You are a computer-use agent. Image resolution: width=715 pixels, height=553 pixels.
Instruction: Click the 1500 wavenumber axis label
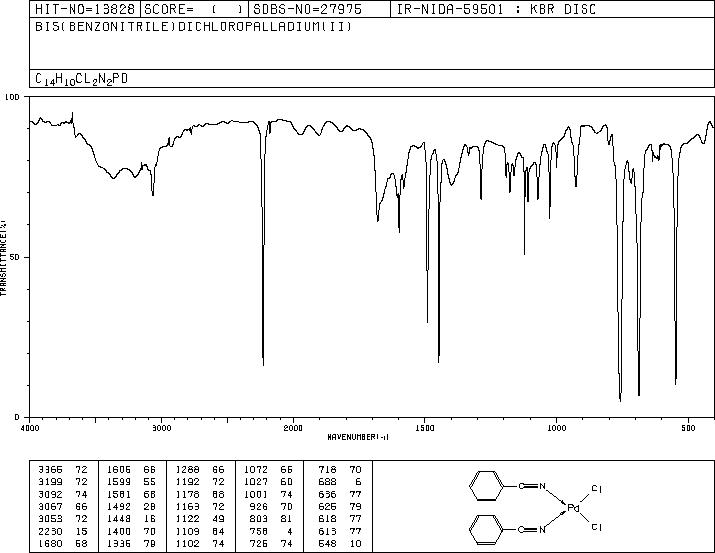coord(425,428)
